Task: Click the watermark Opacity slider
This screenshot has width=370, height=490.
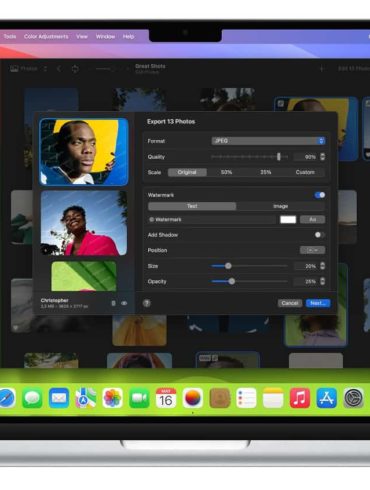Action: [249, 281]
